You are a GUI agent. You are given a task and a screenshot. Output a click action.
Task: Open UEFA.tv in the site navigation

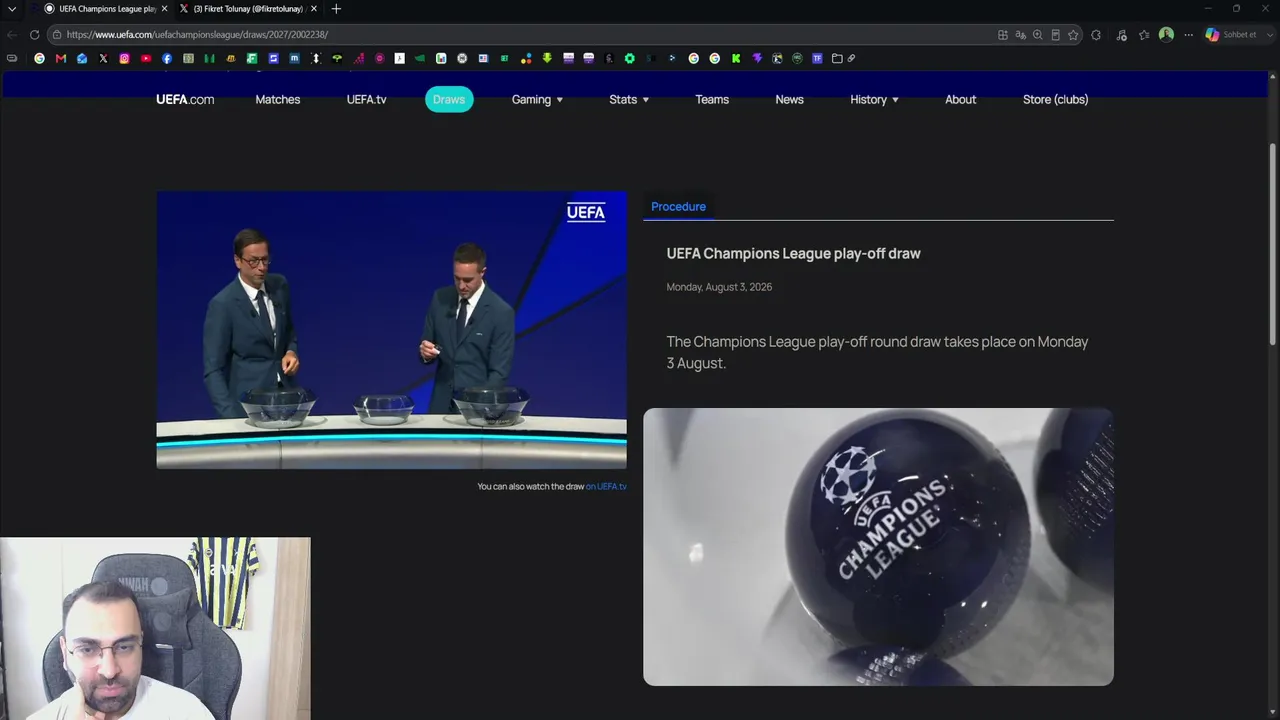tap(366, 99)
